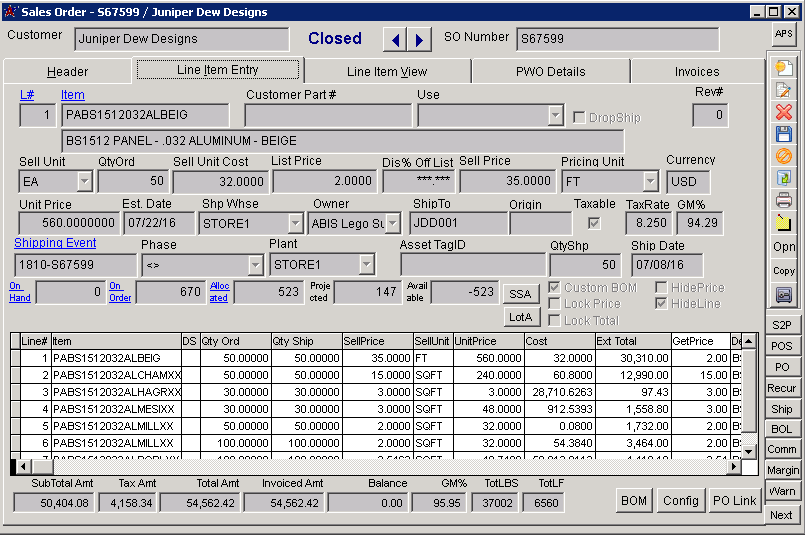Toggle the Taxable checkbox
The height and width of the screenshot is (535, 805).
(594, 223)
